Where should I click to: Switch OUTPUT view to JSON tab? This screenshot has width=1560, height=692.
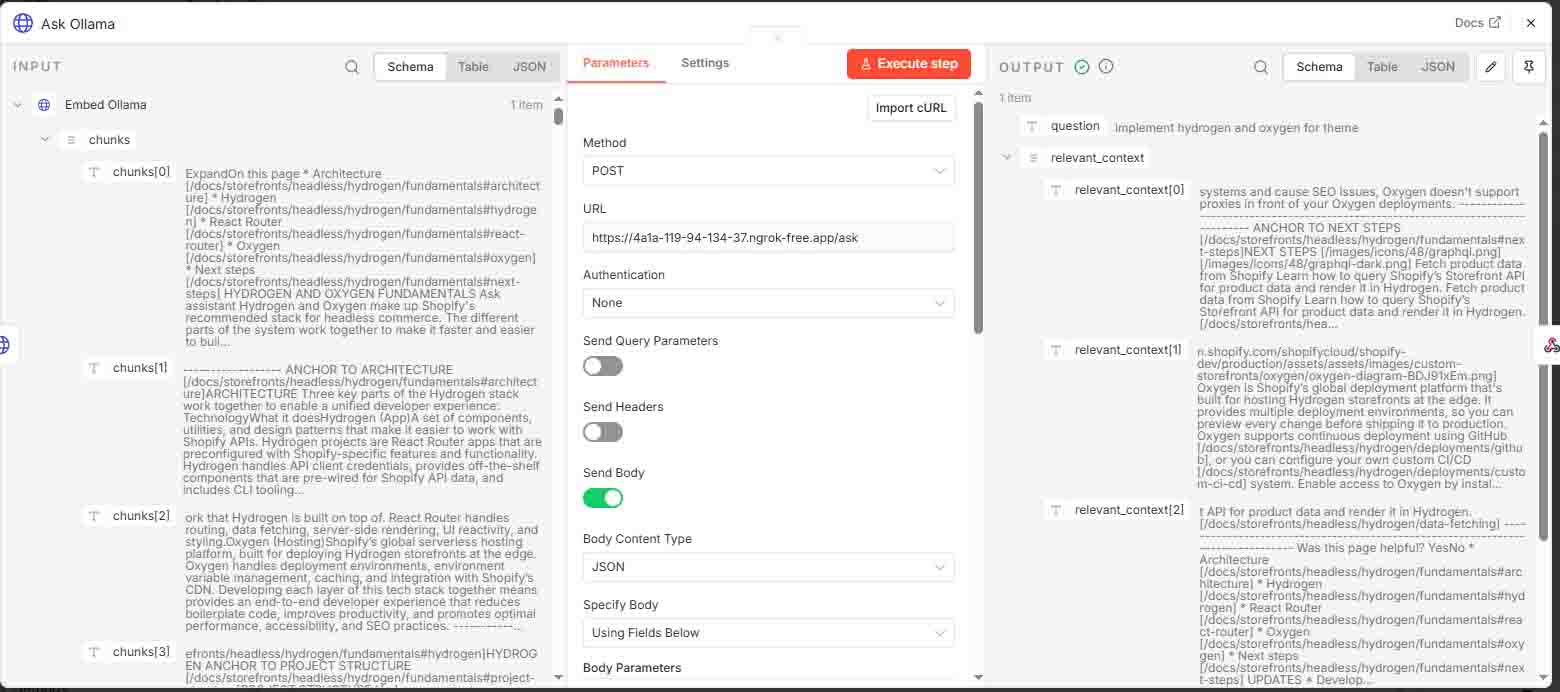[x=1438, y=67]
